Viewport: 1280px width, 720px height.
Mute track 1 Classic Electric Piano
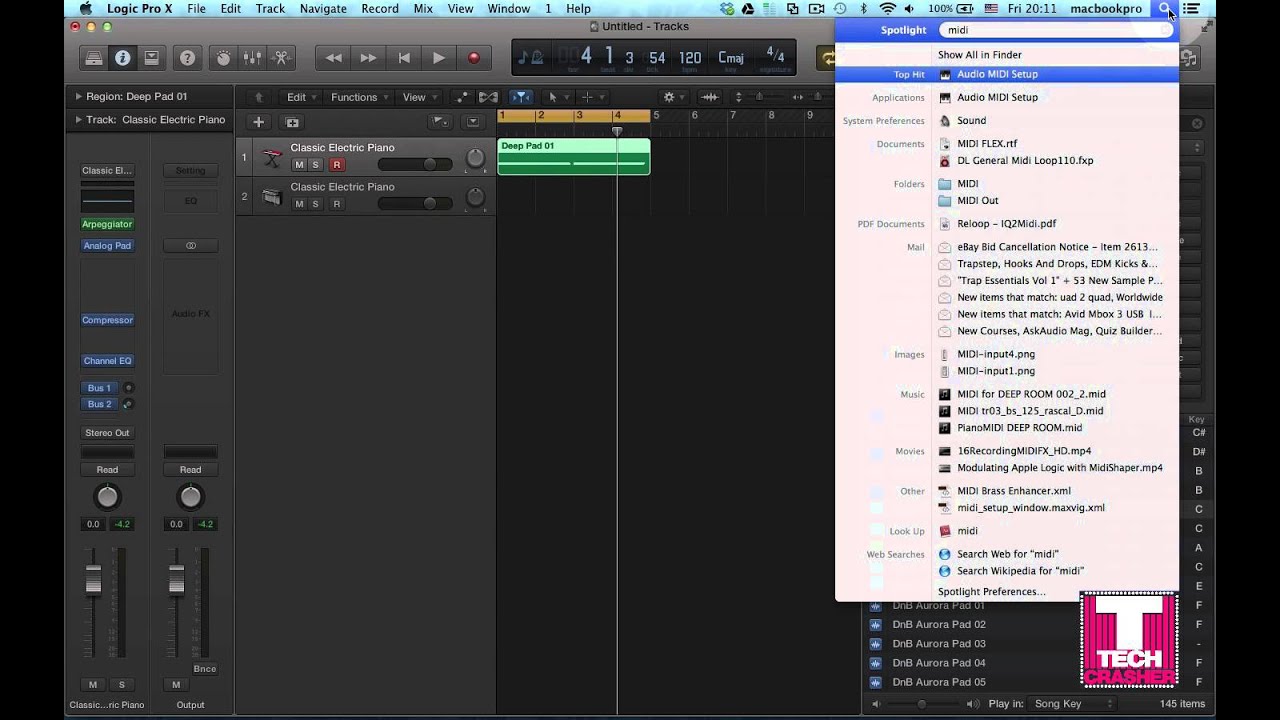[x=298, y=165]
